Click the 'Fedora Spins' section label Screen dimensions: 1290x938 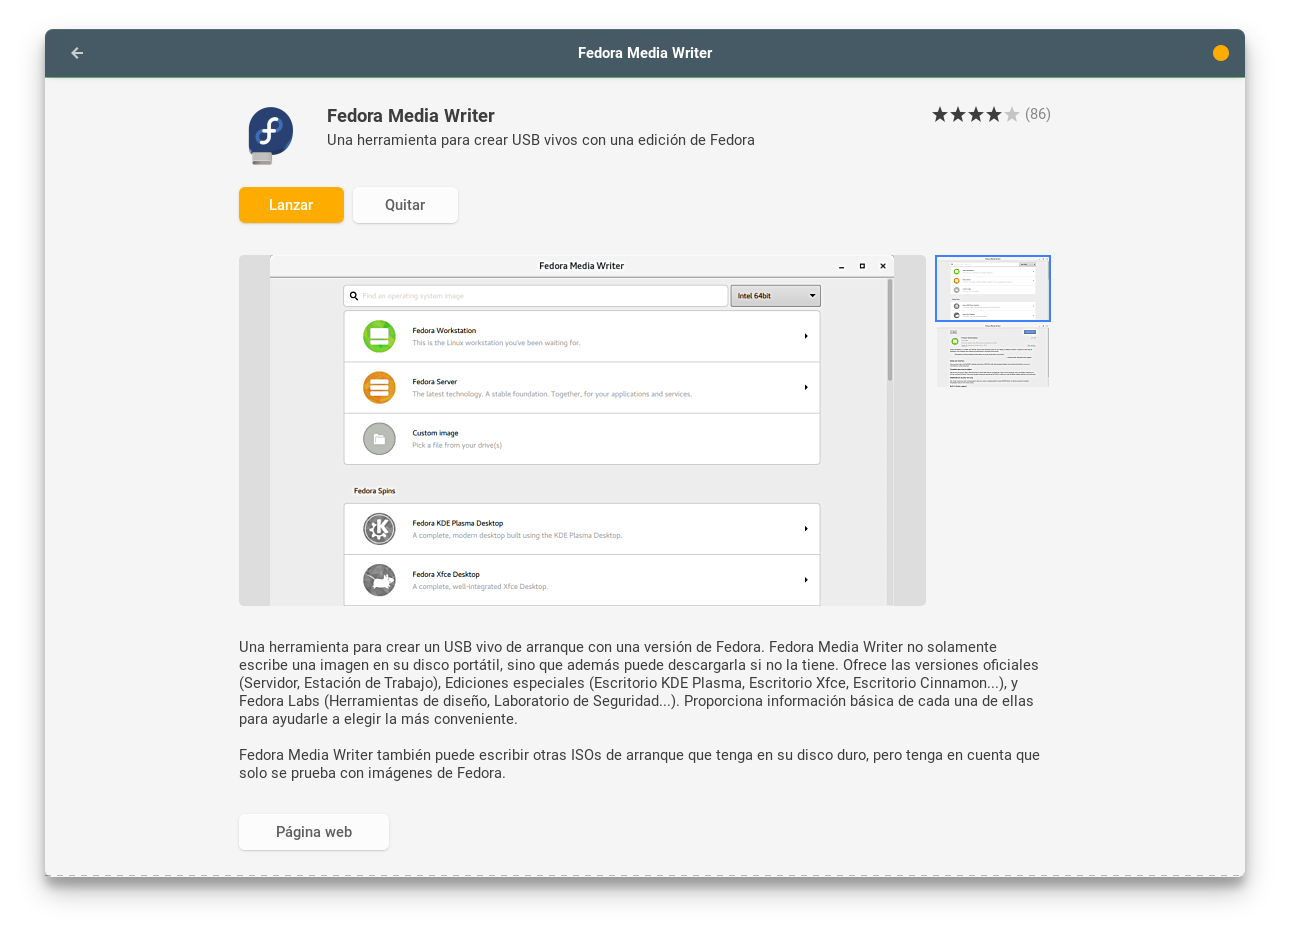pos(374,491)
